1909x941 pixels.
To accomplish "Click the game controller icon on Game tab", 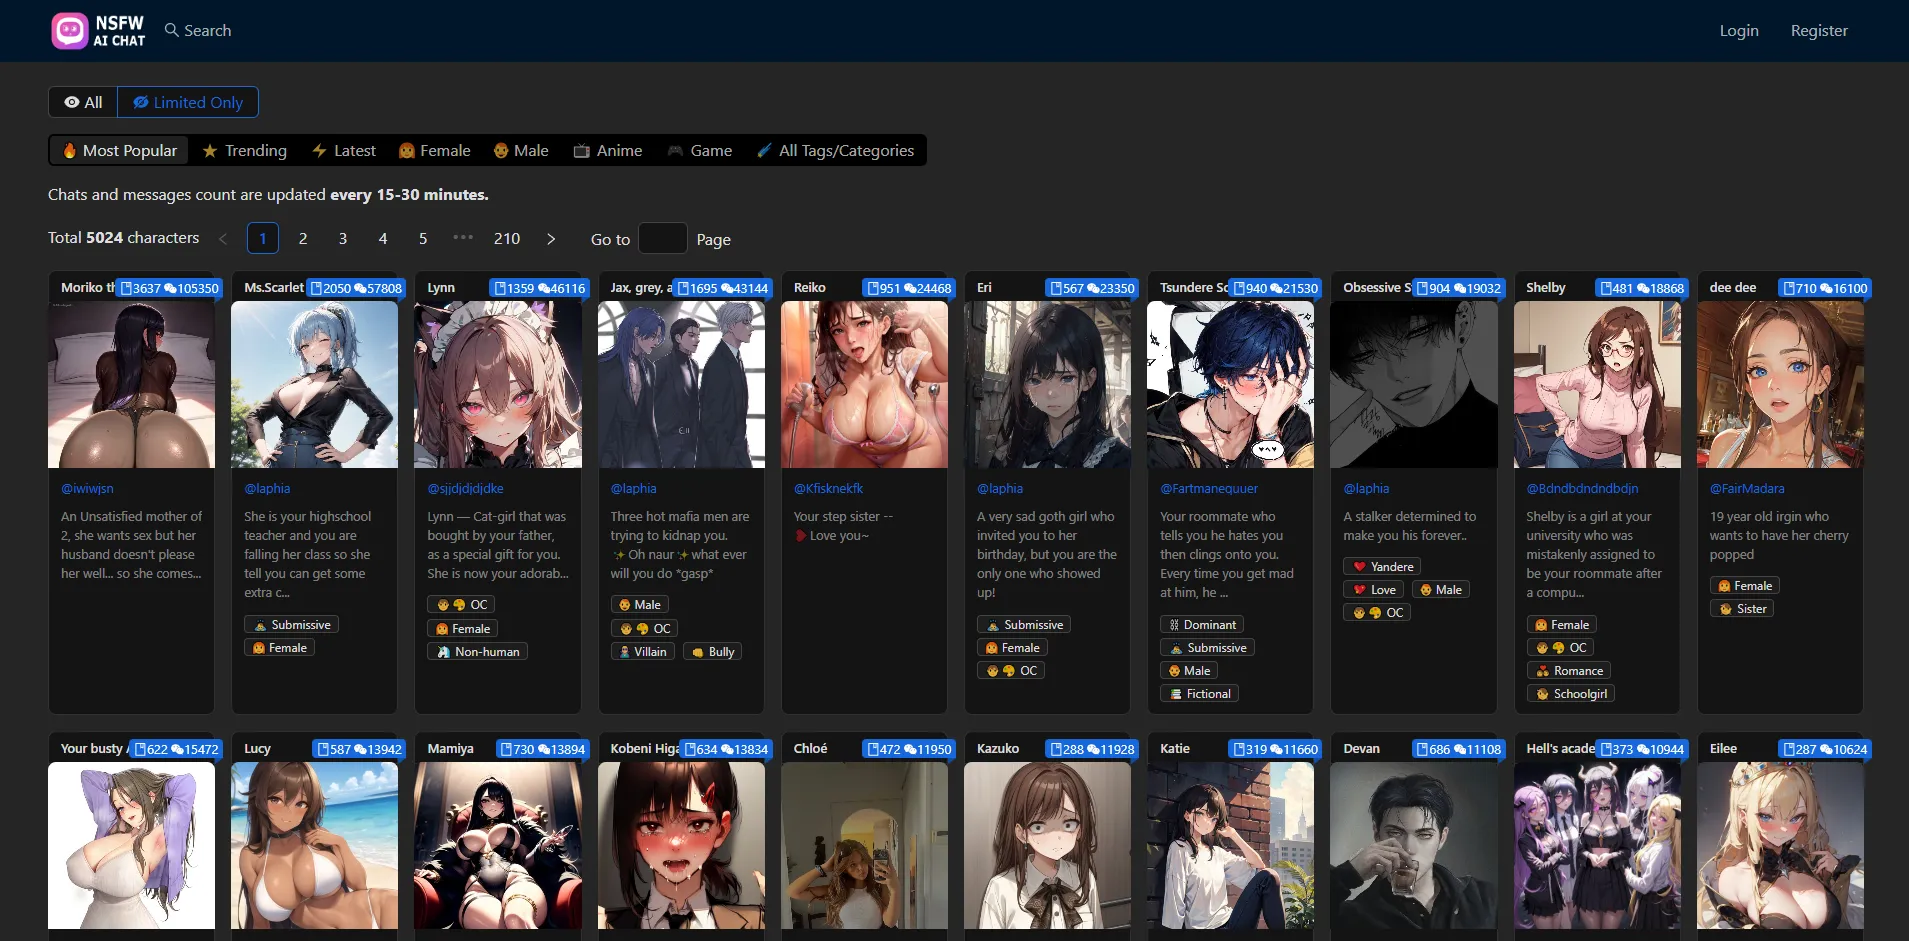I will point(675,150).
